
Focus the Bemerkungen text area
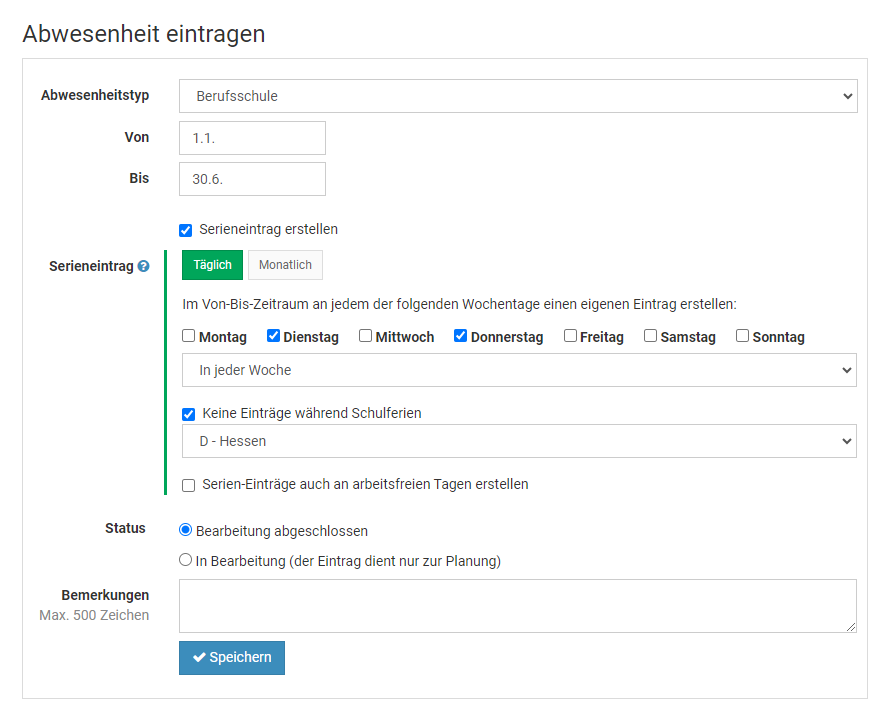pyautogui.click(x=518, y=606)
